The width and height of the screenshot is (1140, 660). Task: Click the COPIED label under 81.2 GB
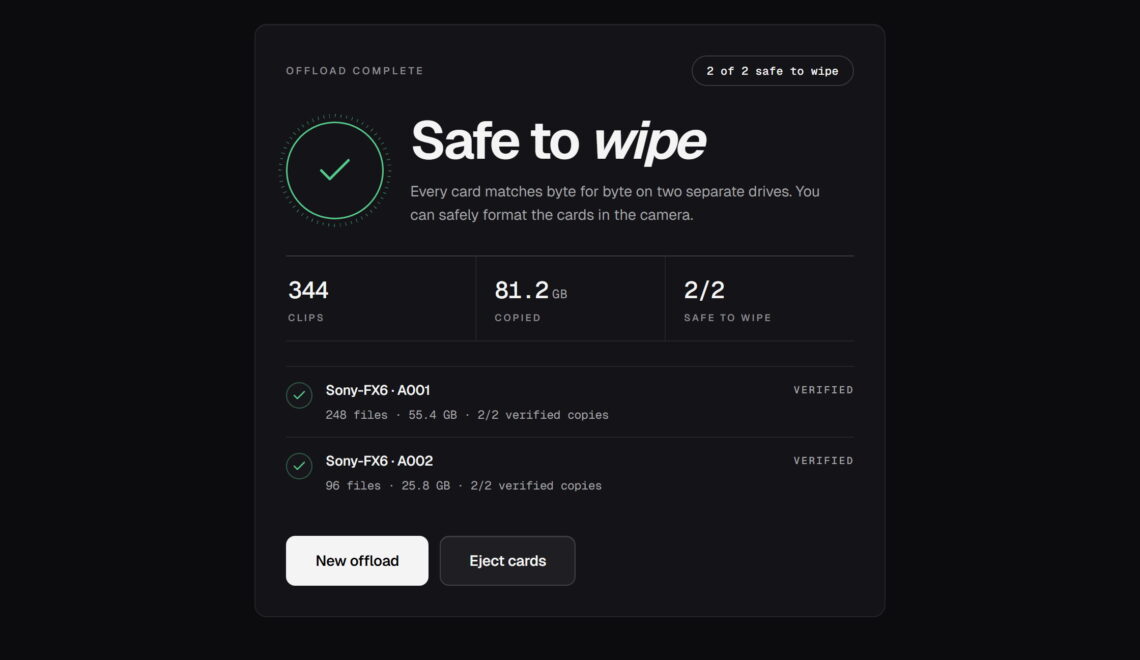coord(518,318)
